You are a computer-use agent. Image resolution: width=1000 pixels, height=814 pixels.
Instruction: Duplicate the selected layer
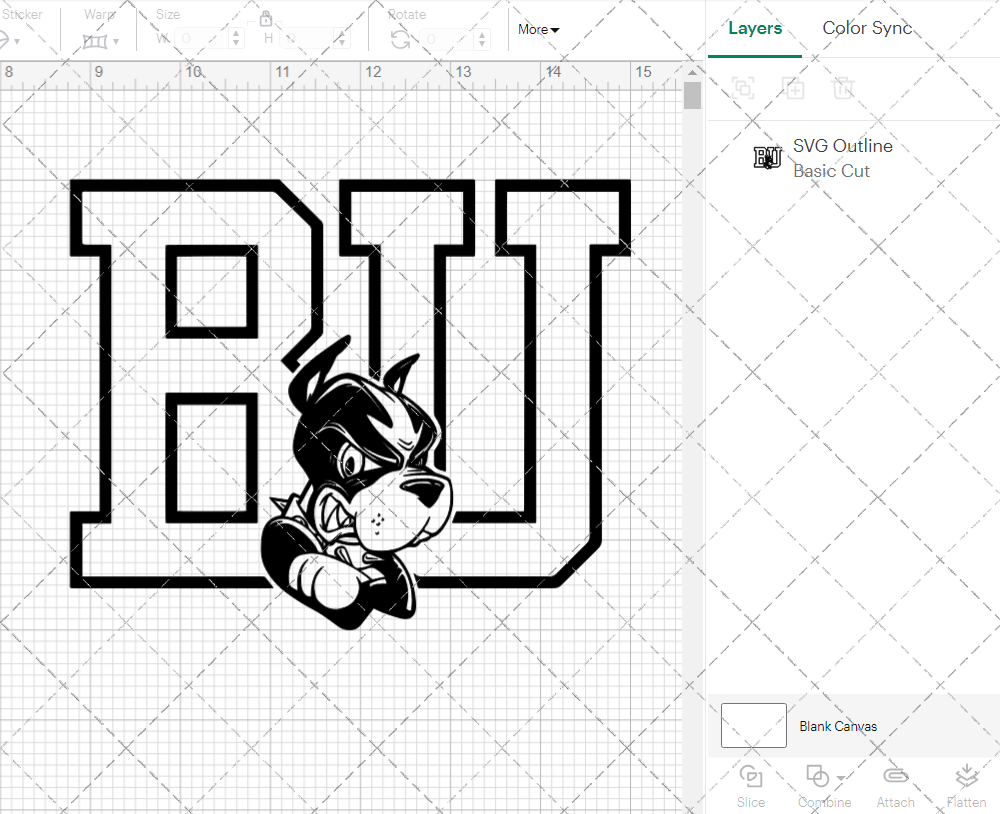[794, 88]
